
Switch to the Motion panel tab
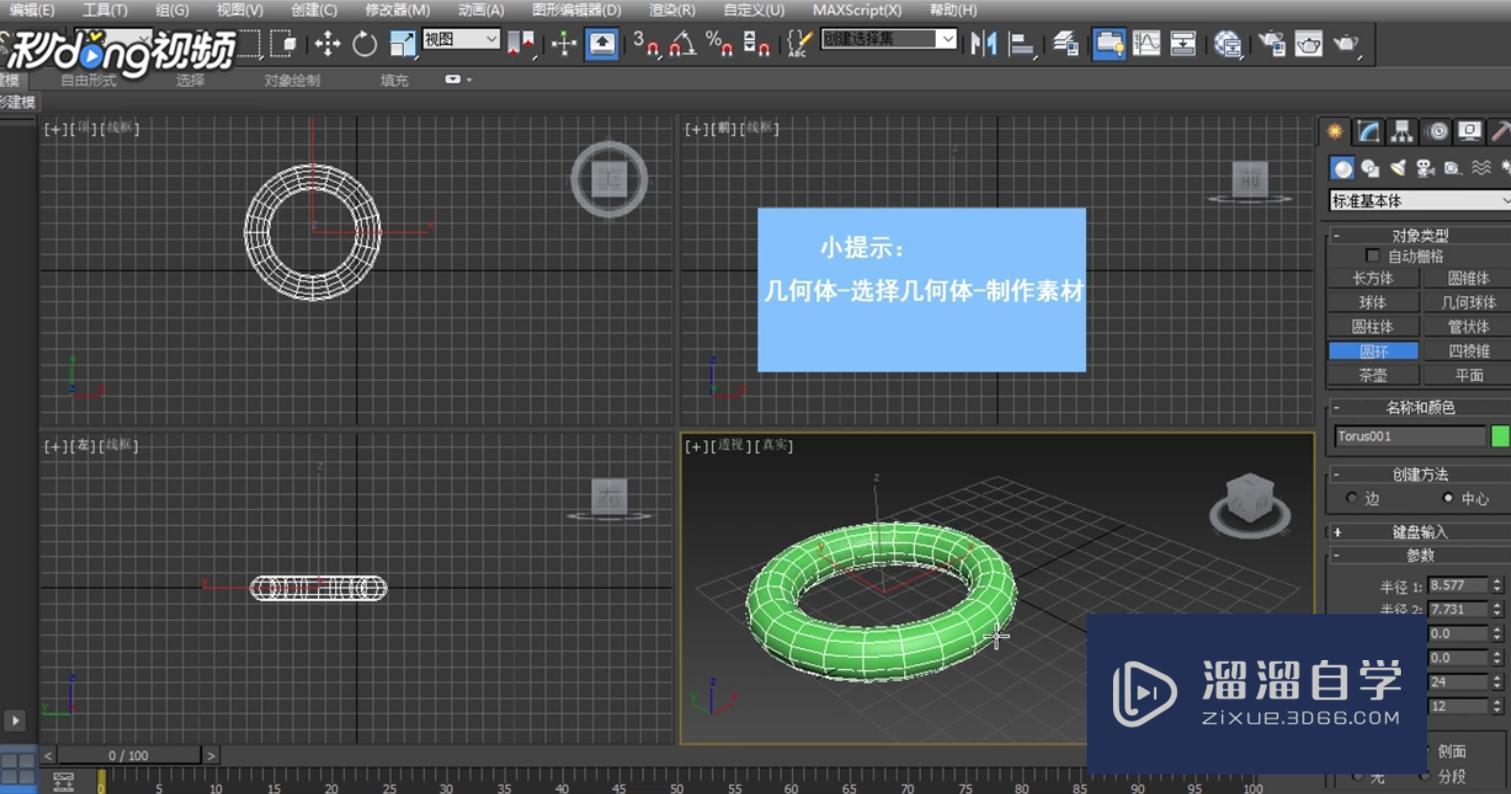click(1437, 132)
